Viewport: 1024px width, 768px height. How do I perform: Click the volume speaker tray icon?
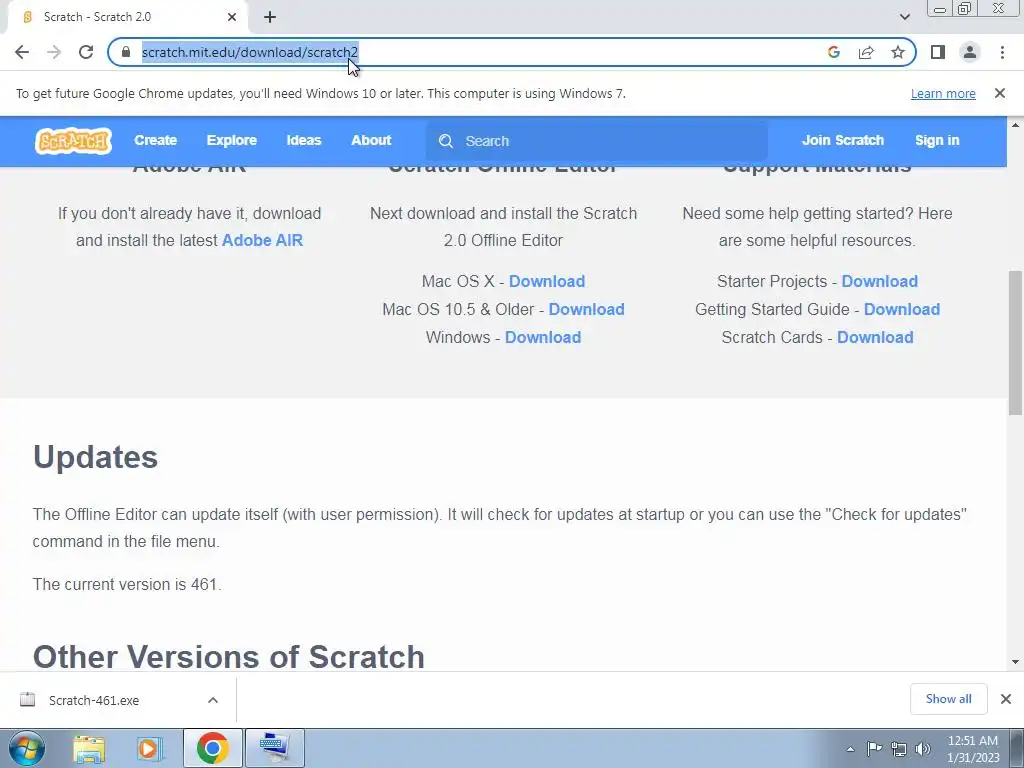coord(923,749)
